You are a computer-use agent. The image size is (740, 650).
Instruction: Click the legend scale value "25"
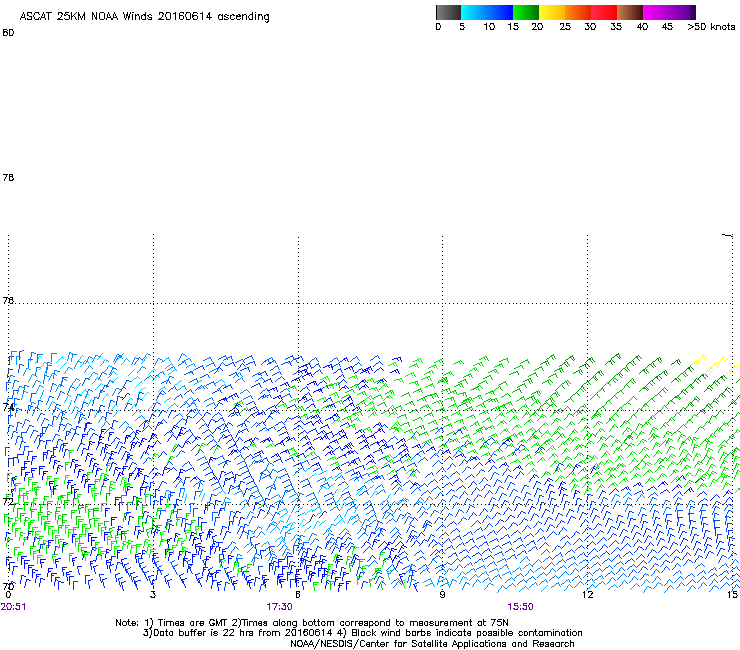[565, 27]
